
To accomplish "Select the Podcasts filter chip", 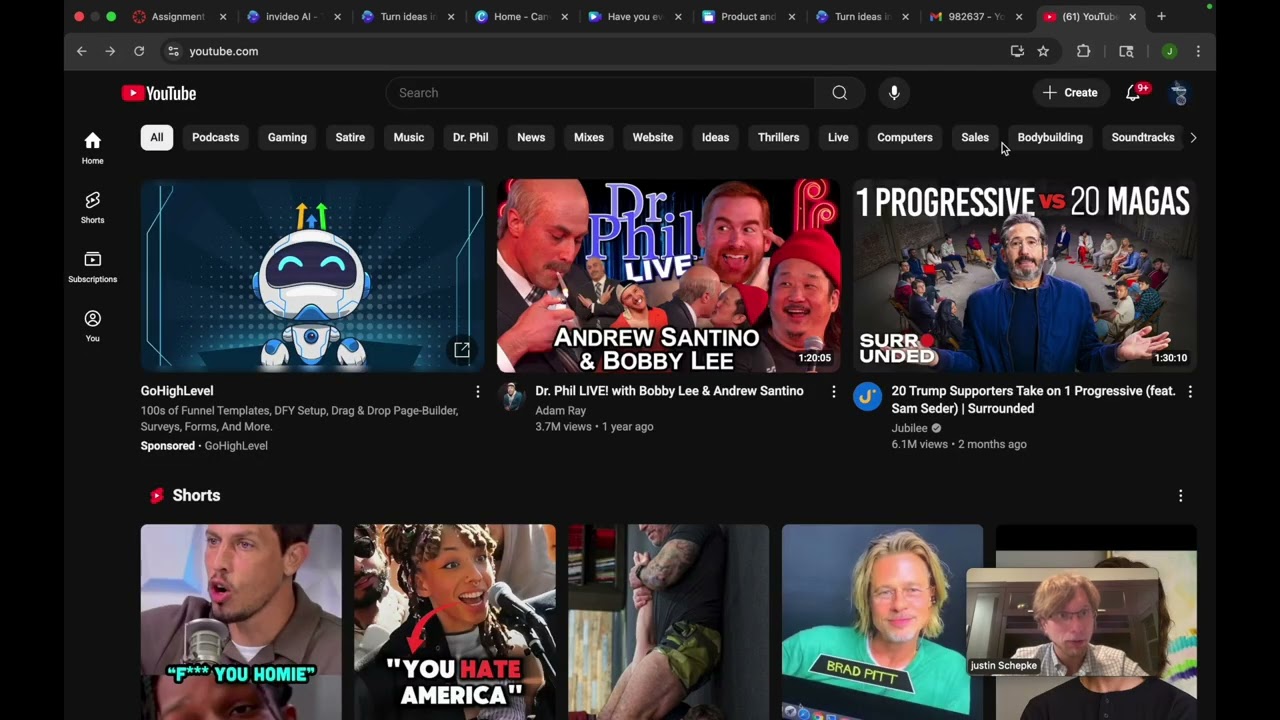I will pos(215,137).
